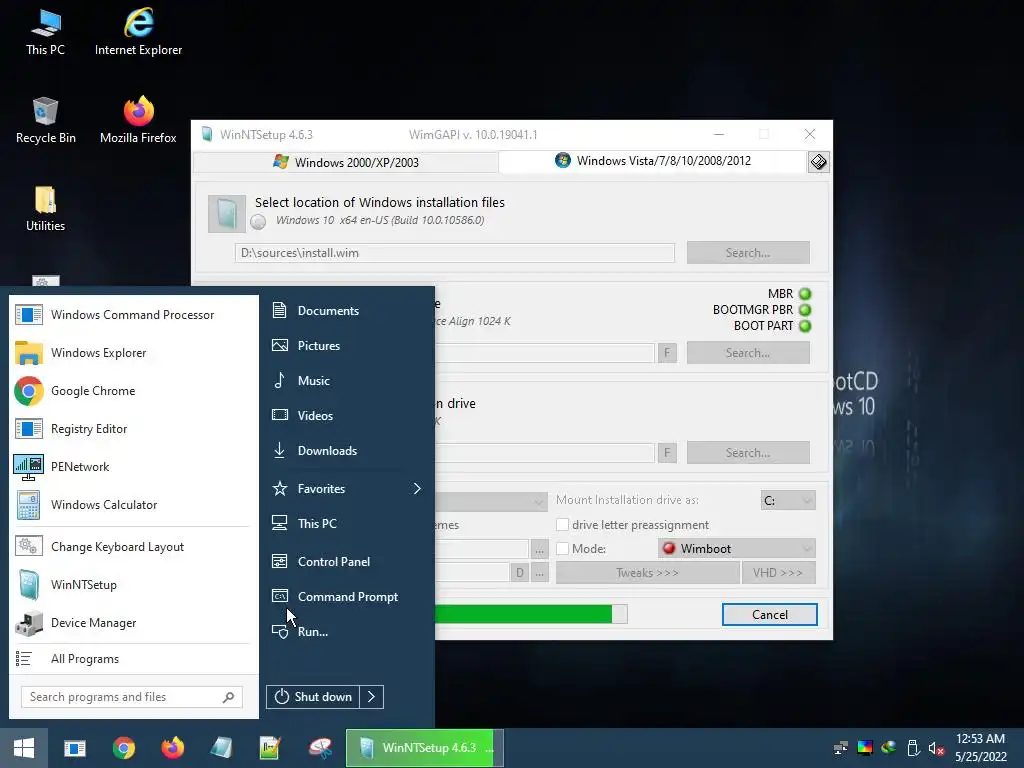The height and width of the screenshot is (768, 1024).
Task: Click the MBR green status indicator
Action: [x=805, y=294]
